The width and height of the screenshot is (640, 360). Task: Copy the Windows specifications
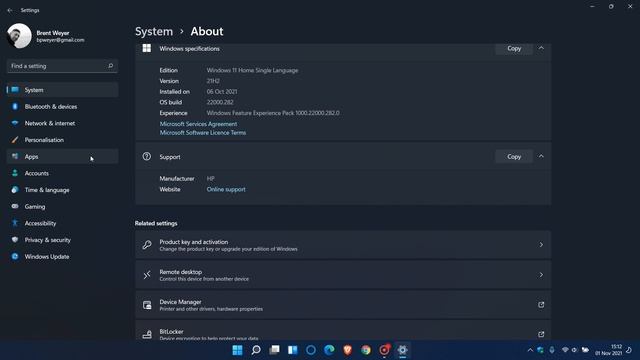pyautogui.click(x=514, y=49)
